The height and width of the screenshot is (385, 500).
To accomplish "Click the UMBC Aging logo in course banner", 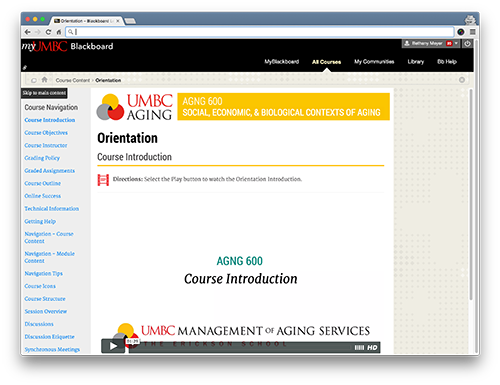I will point(135,107).
